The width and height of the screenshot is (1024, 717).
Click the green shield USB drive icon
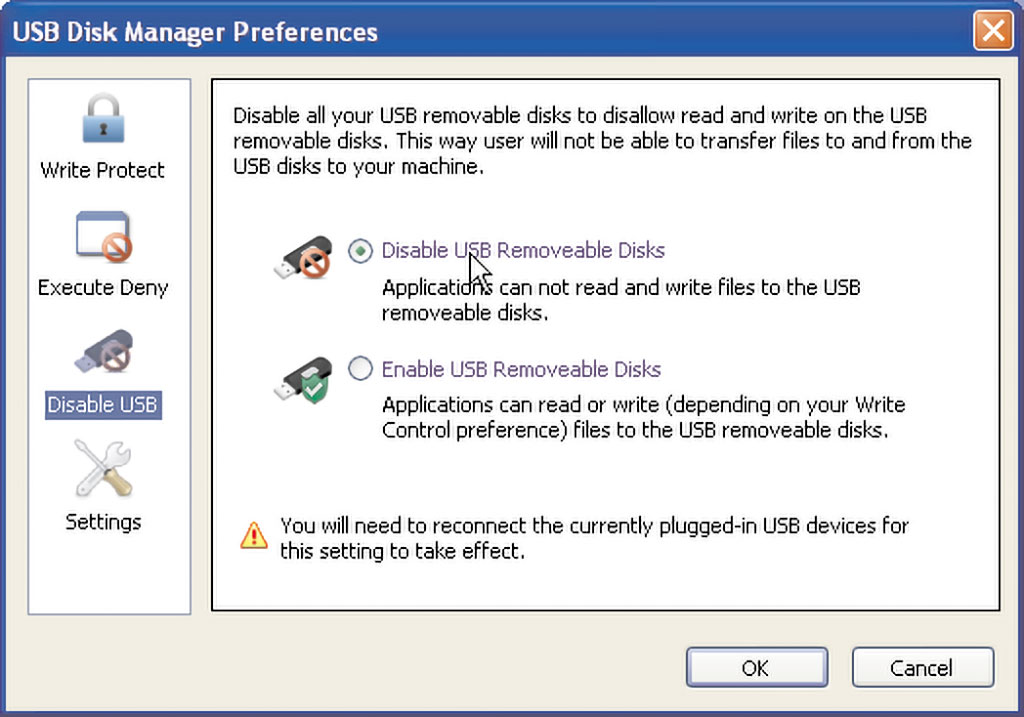(x=302, y=379)
